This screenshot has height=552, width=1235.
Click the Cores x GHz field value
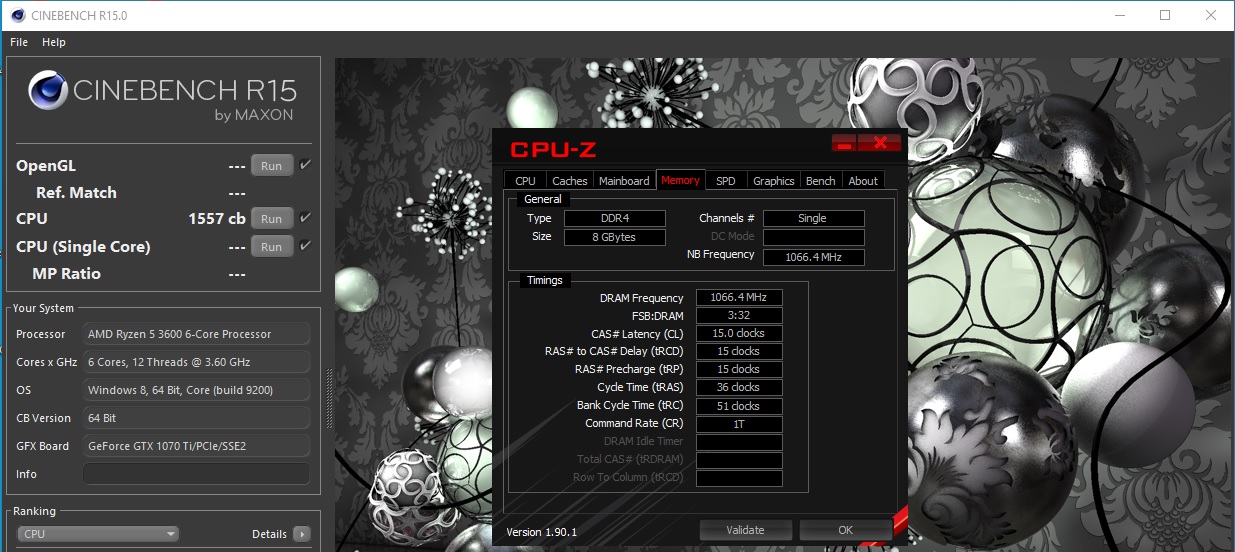[196, 362]
